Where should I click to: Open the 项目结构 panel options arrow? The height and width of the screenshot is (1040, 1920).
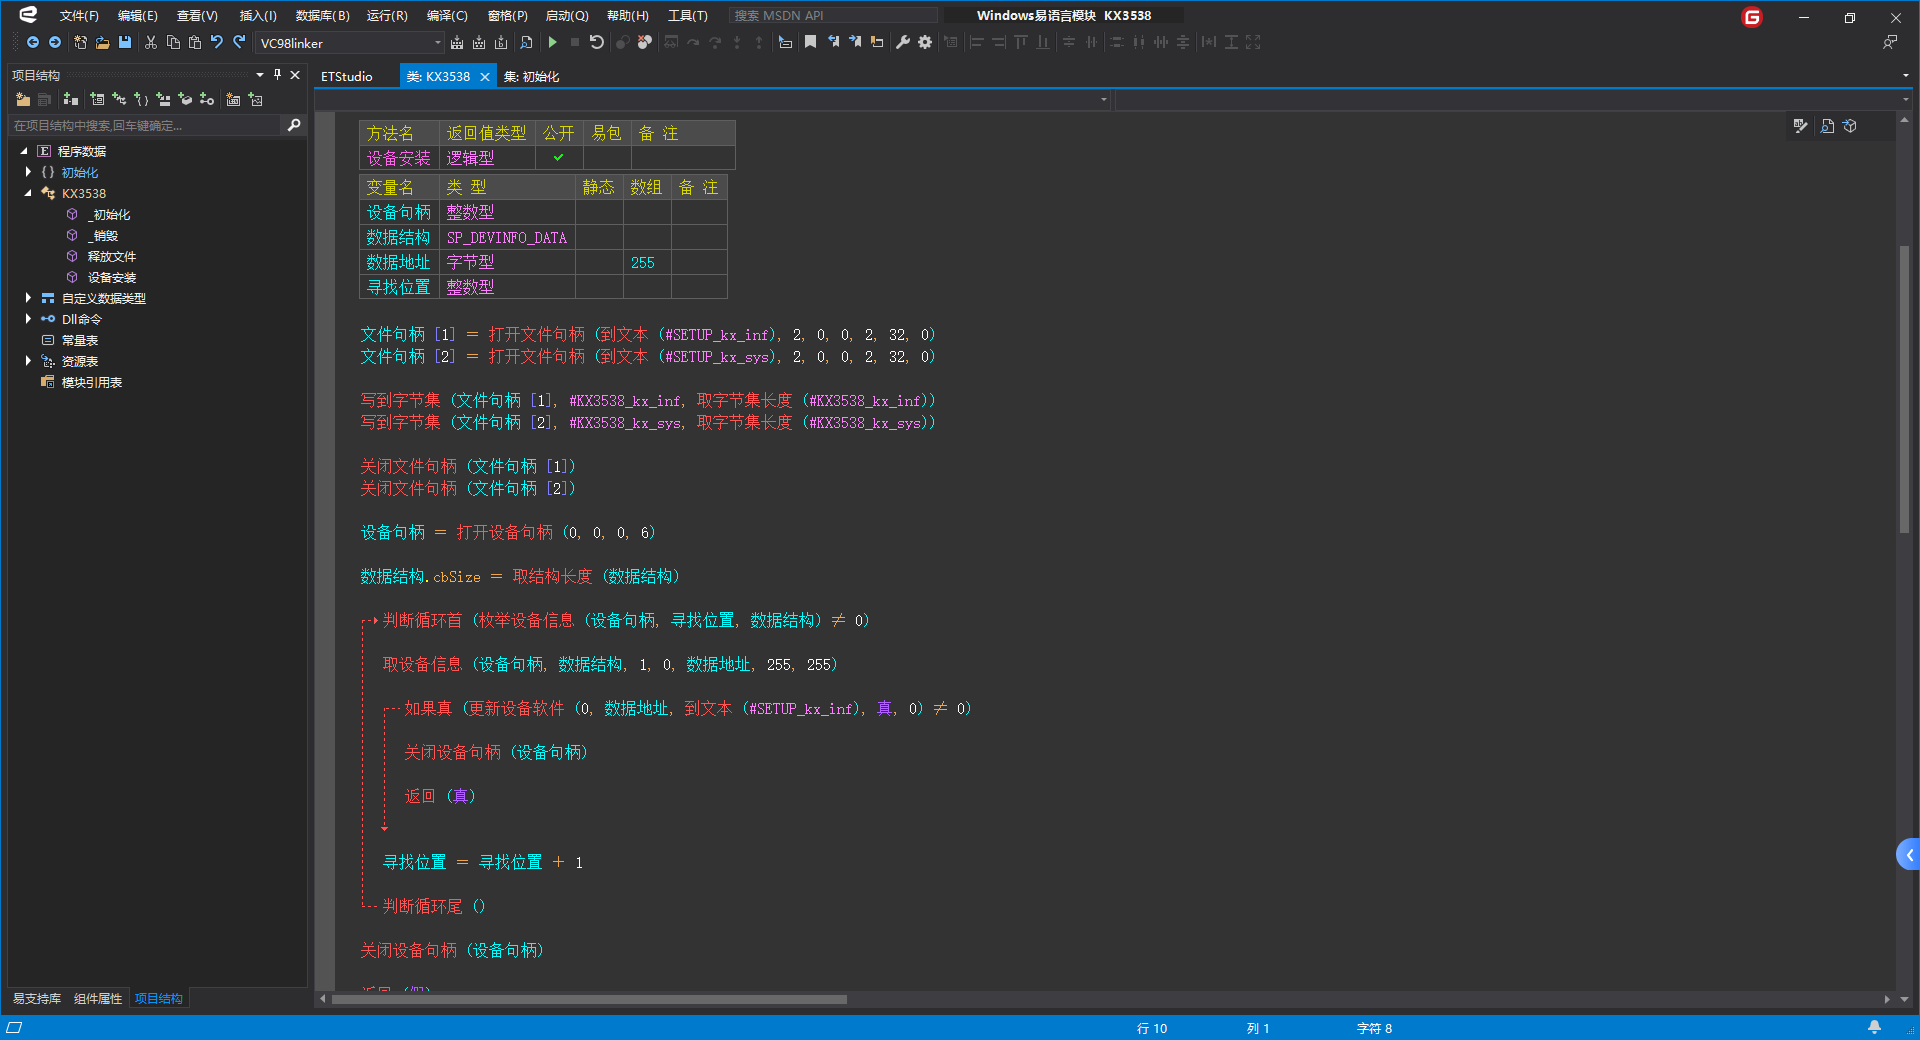[260, 74]
